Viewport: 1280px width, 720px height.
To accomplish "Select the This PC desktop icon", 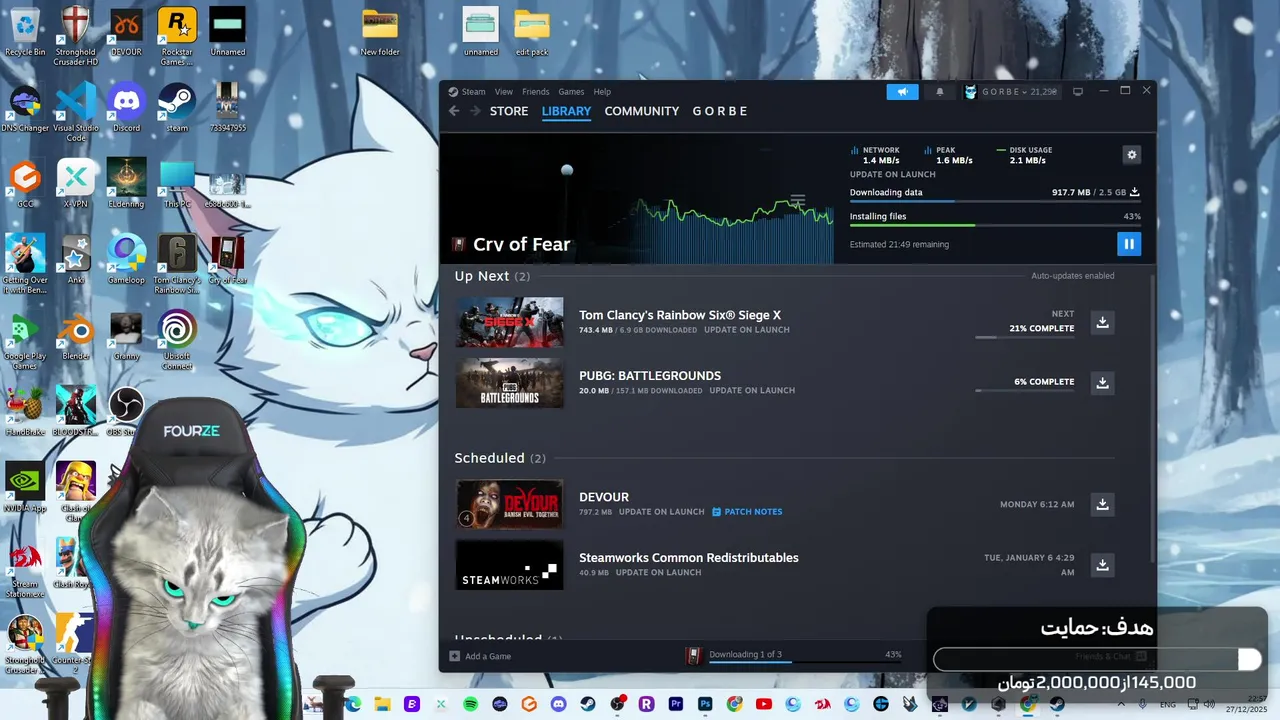I will click(177, 184).
